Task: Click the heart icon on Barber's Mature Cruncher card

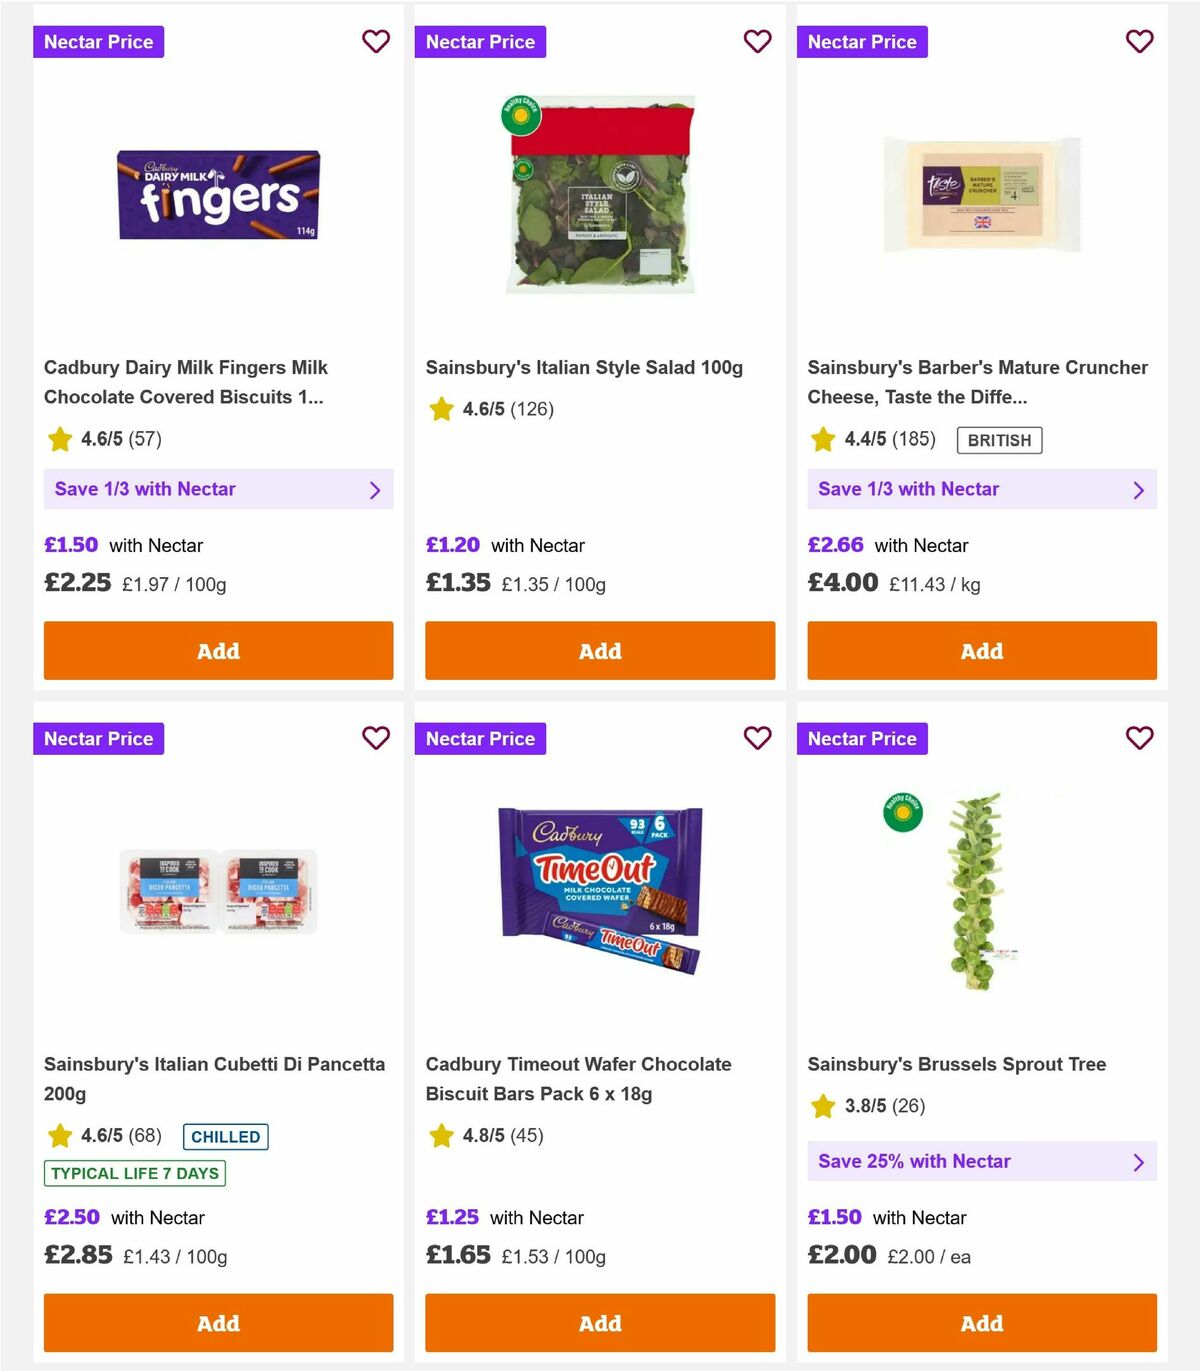Action: (x=1139, y=42)
